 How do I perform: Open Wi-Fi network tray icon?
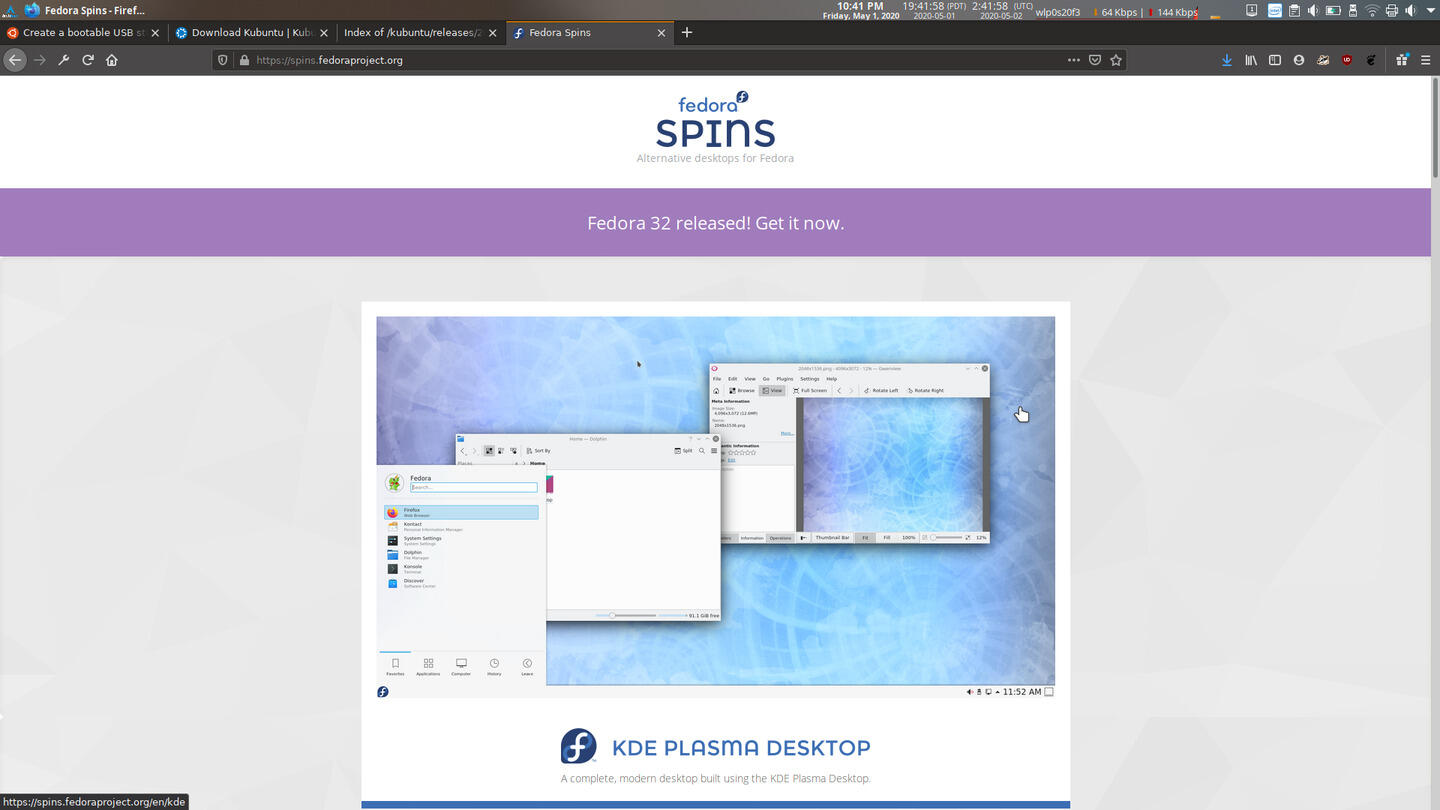[x=1372, y=11]
